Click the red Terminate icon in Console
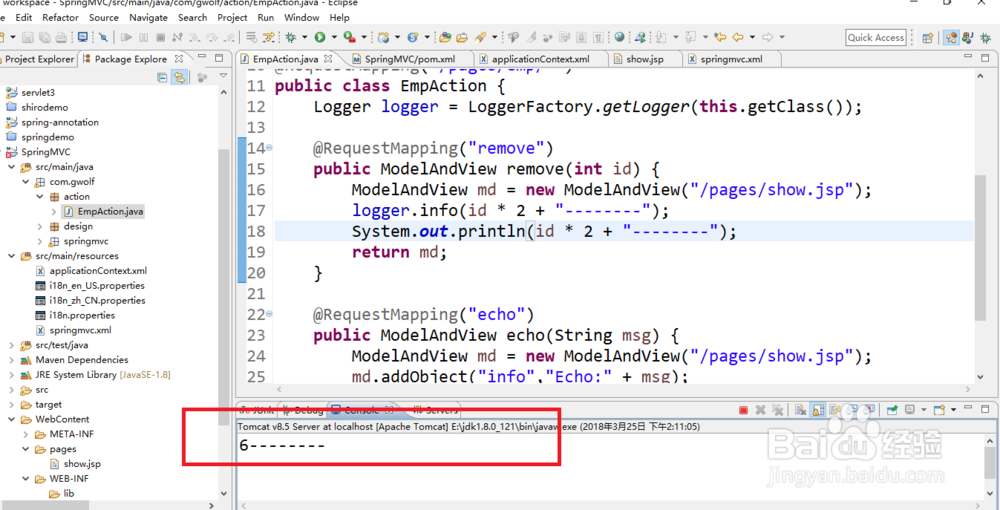 point(744,410)
